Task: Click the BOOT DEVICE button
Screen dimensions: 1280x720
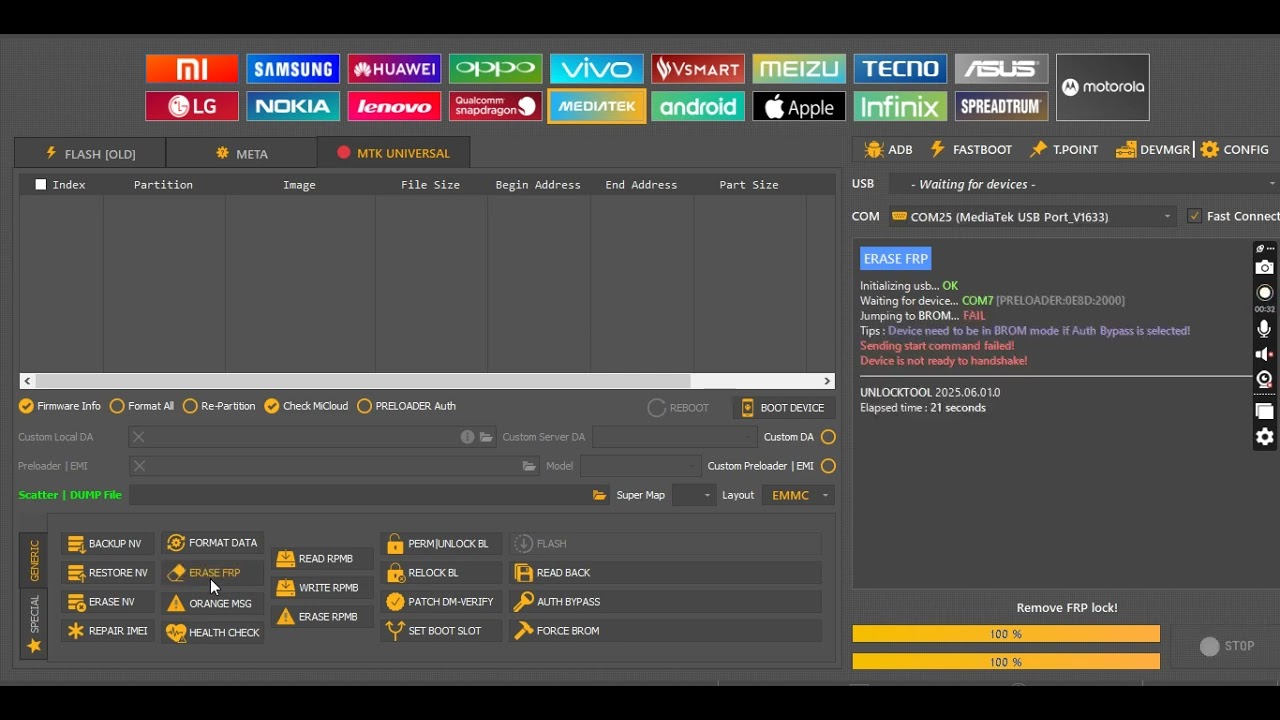Action: tap(784, 408)
